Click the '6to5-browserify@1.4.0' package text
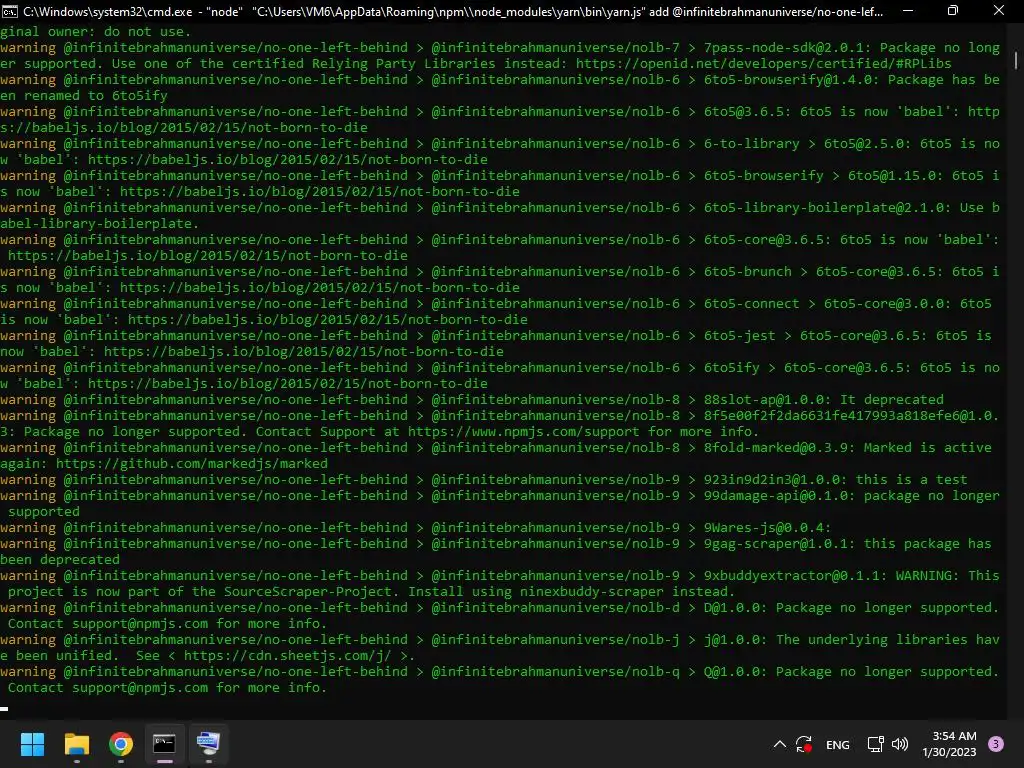Image resolution: width=1024 pixels, height=768 pixels. (x=792, y=80)
